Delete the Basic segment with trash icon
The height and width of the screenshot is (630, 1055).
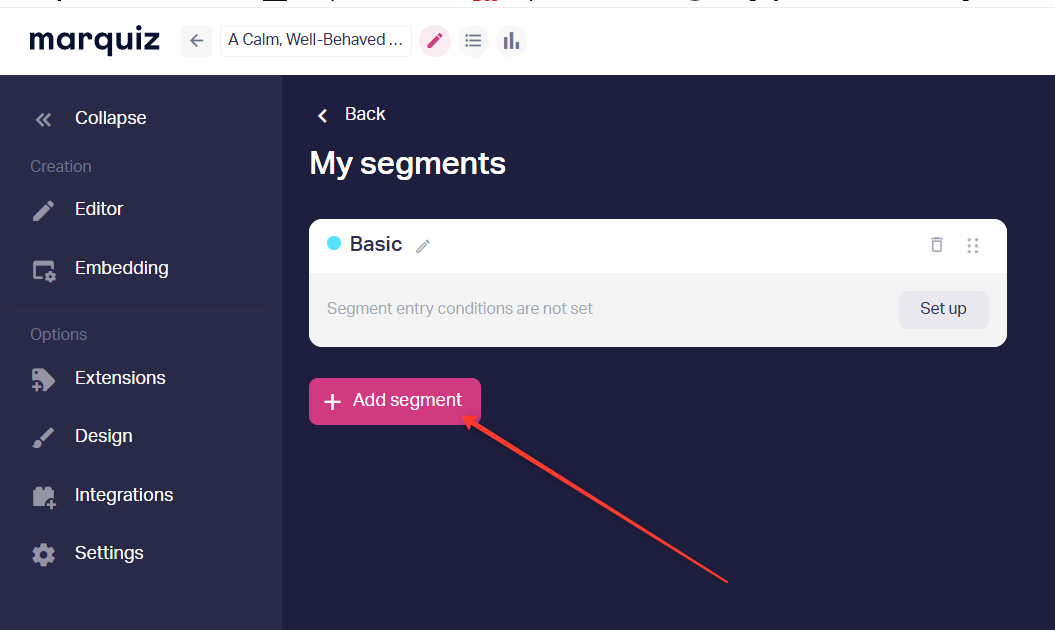pos(937,244)
